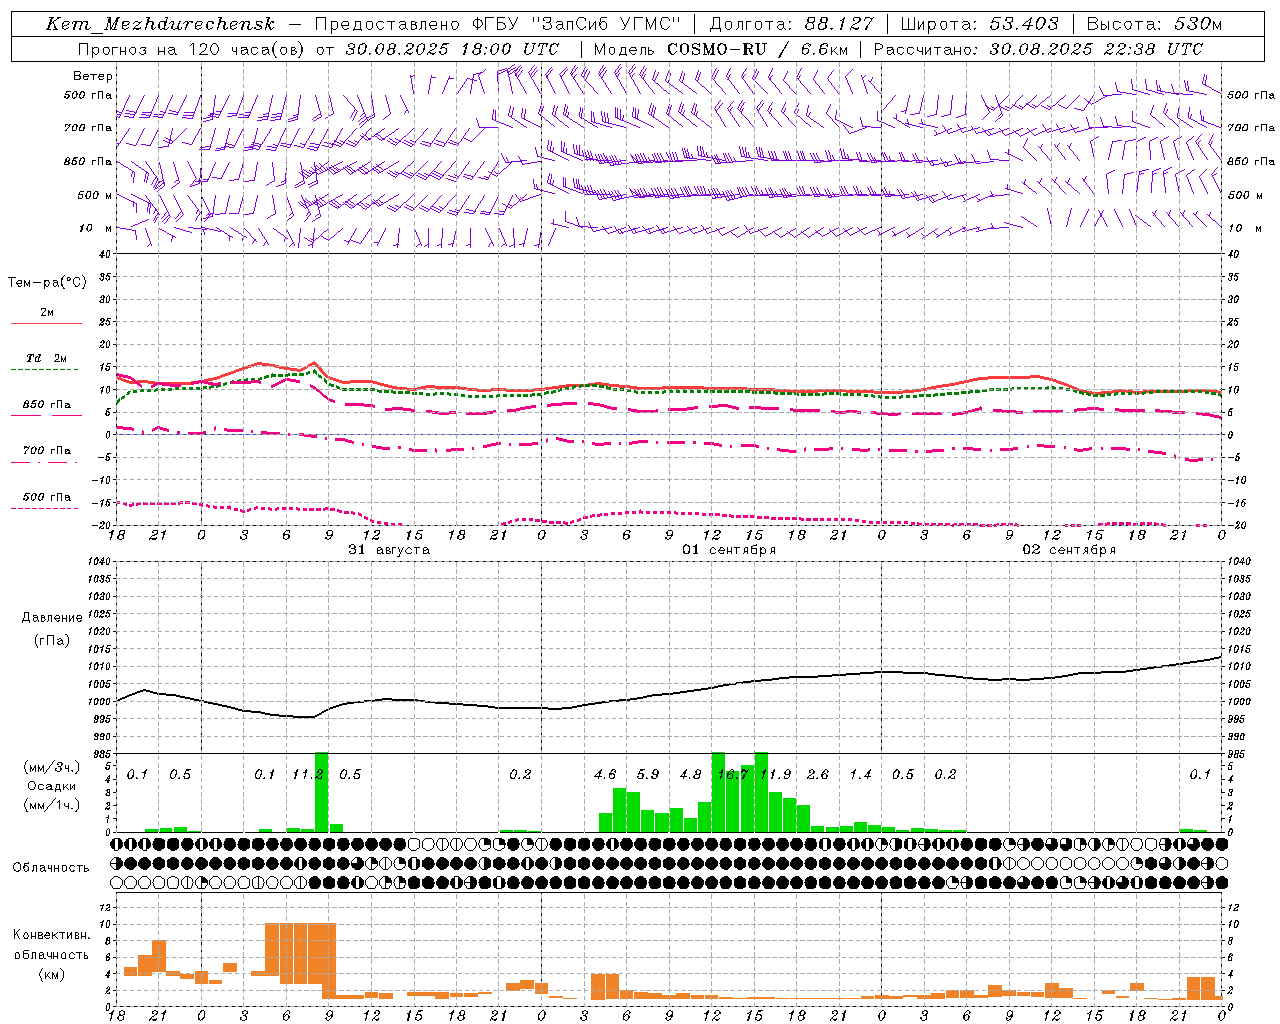Select the elevation text "Высота: 530м"
The height and width of the screenshot is (1024, 1280).
click(x=1154, y=24)
